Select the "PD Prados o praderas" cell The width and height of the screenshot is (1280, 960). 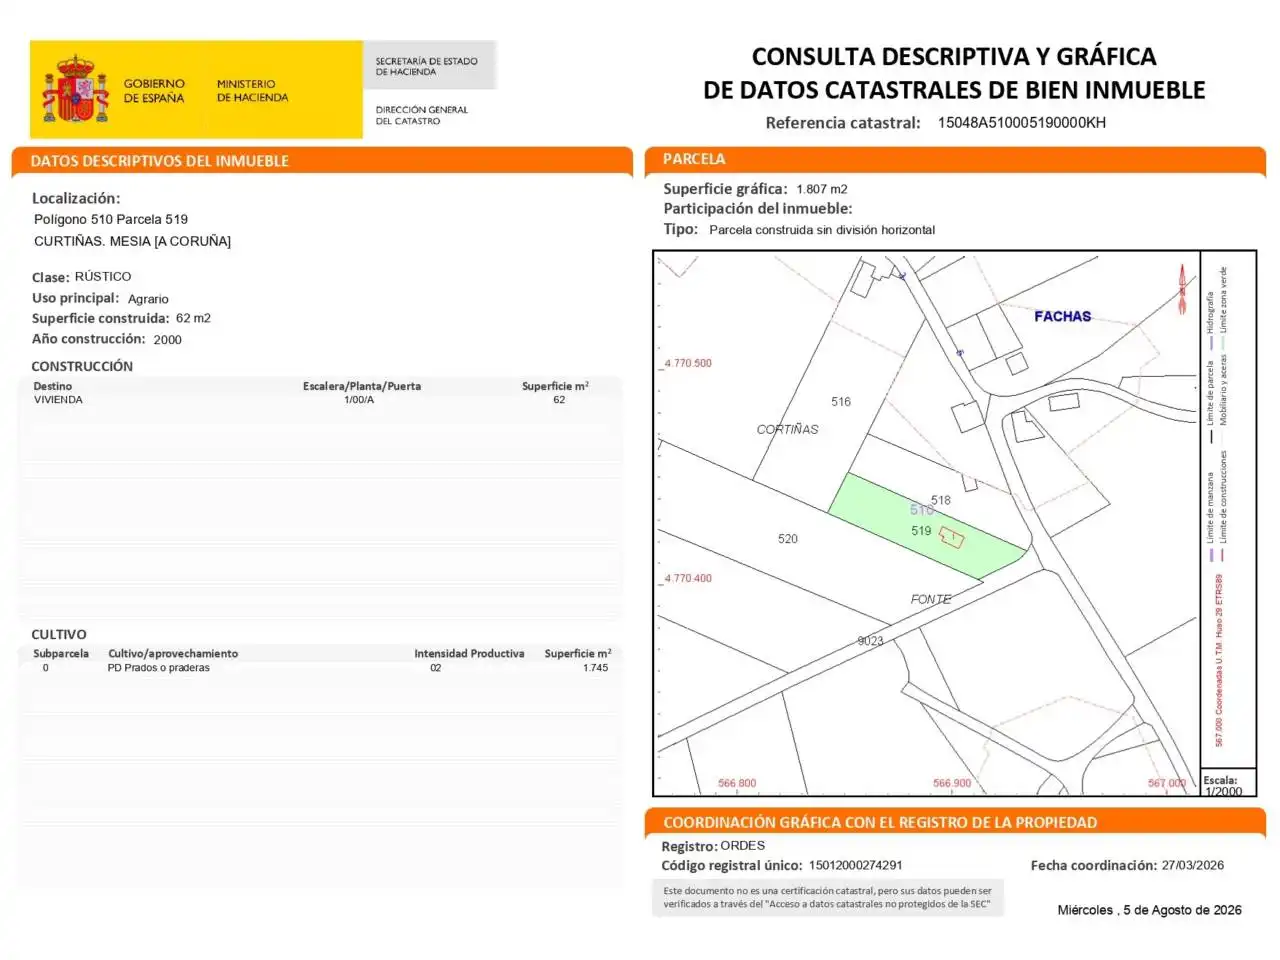pyautogui.click(x=158, y=668)
